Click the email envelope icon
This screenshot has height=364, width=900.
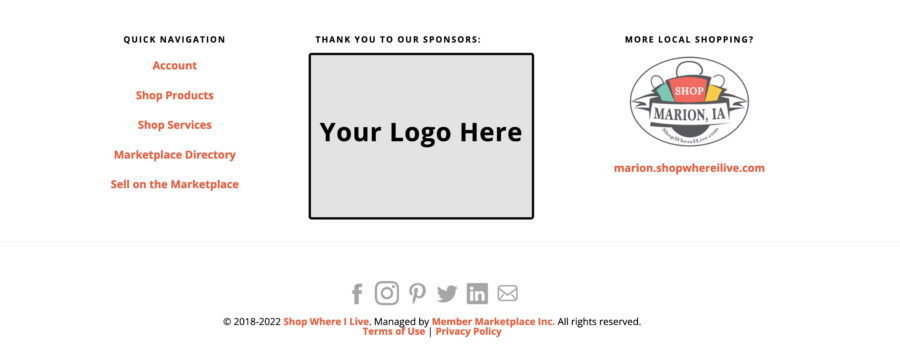click(x=507, y=293)
